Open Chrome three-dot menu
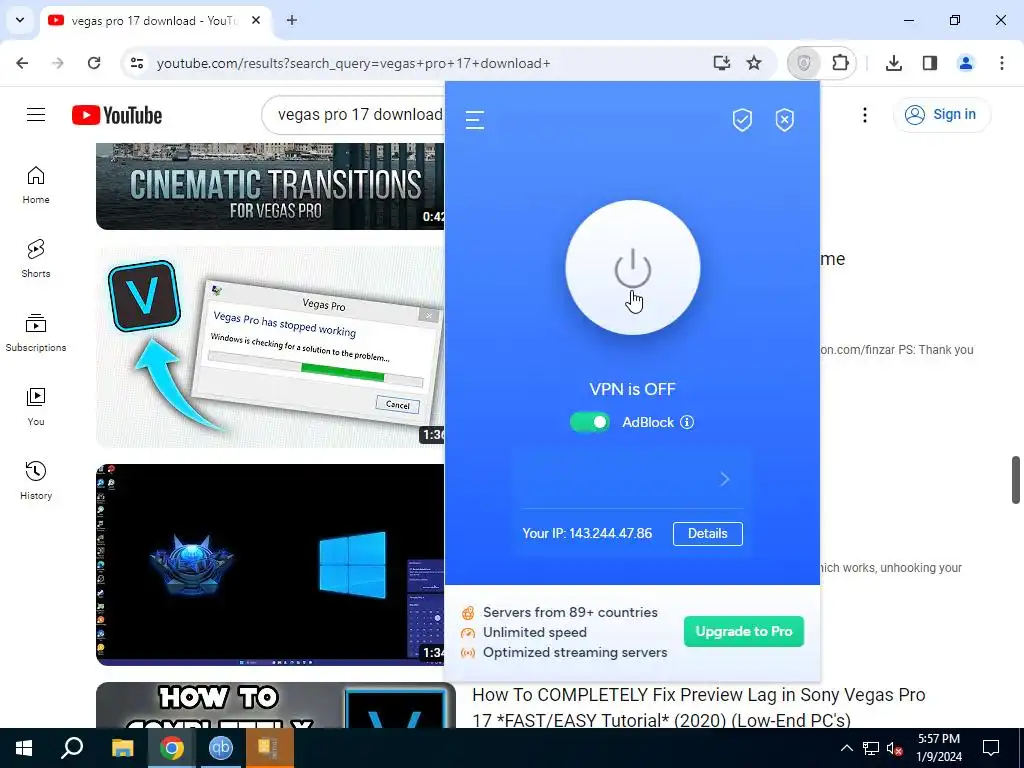1024x768 pixels. [x=1002, y=63]
